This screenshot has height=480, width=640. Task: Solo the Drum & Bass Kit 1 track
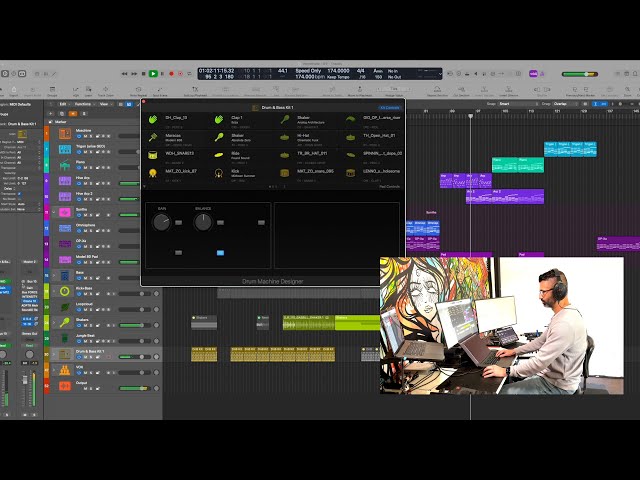91,357
